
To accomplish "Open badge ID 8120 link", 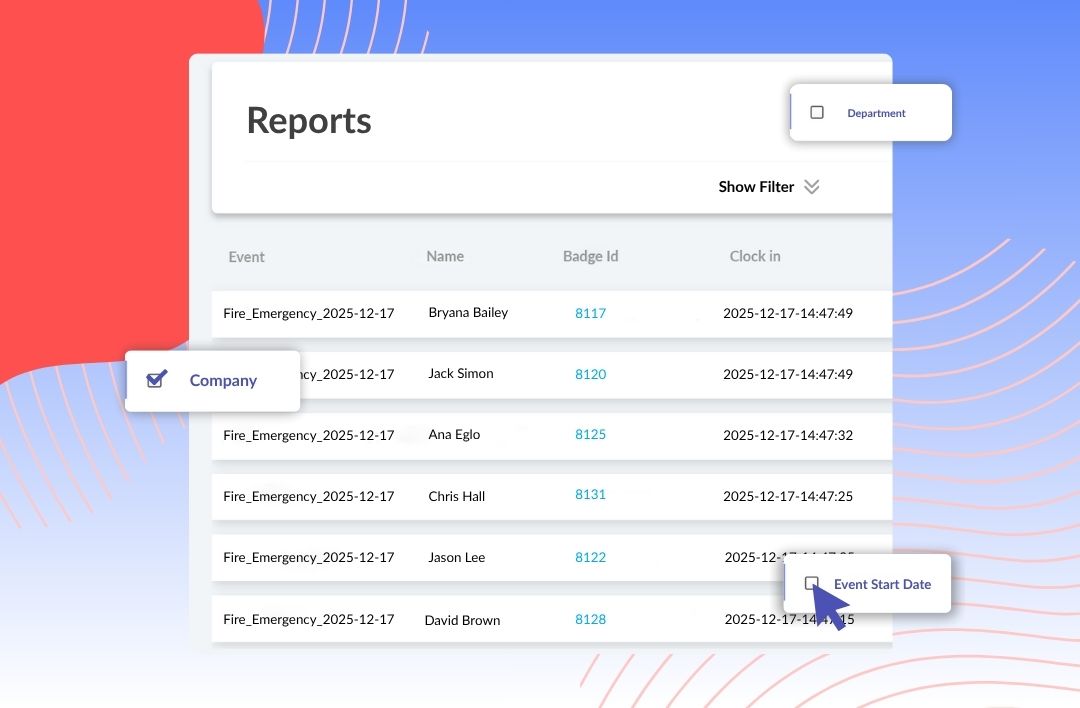I will click(590, 374).
